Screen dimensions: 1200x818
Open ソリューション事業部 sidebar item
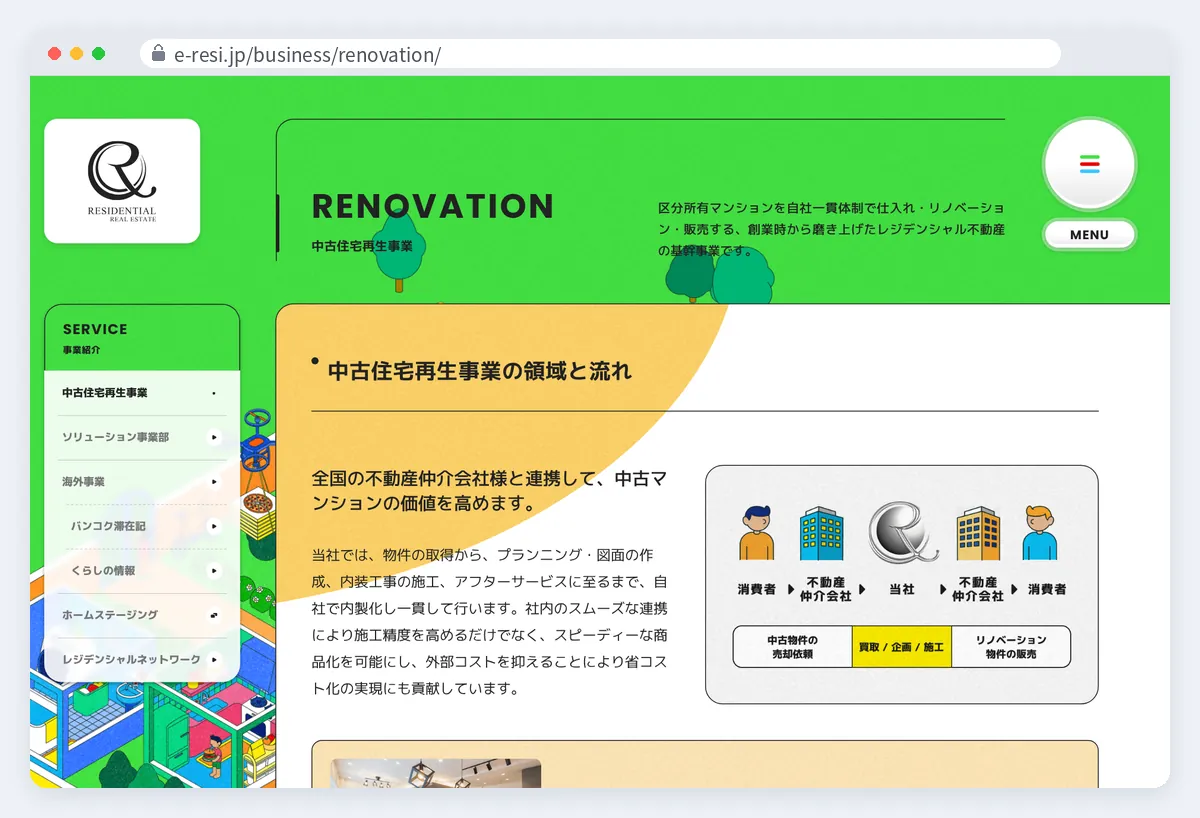click(141, 437)
